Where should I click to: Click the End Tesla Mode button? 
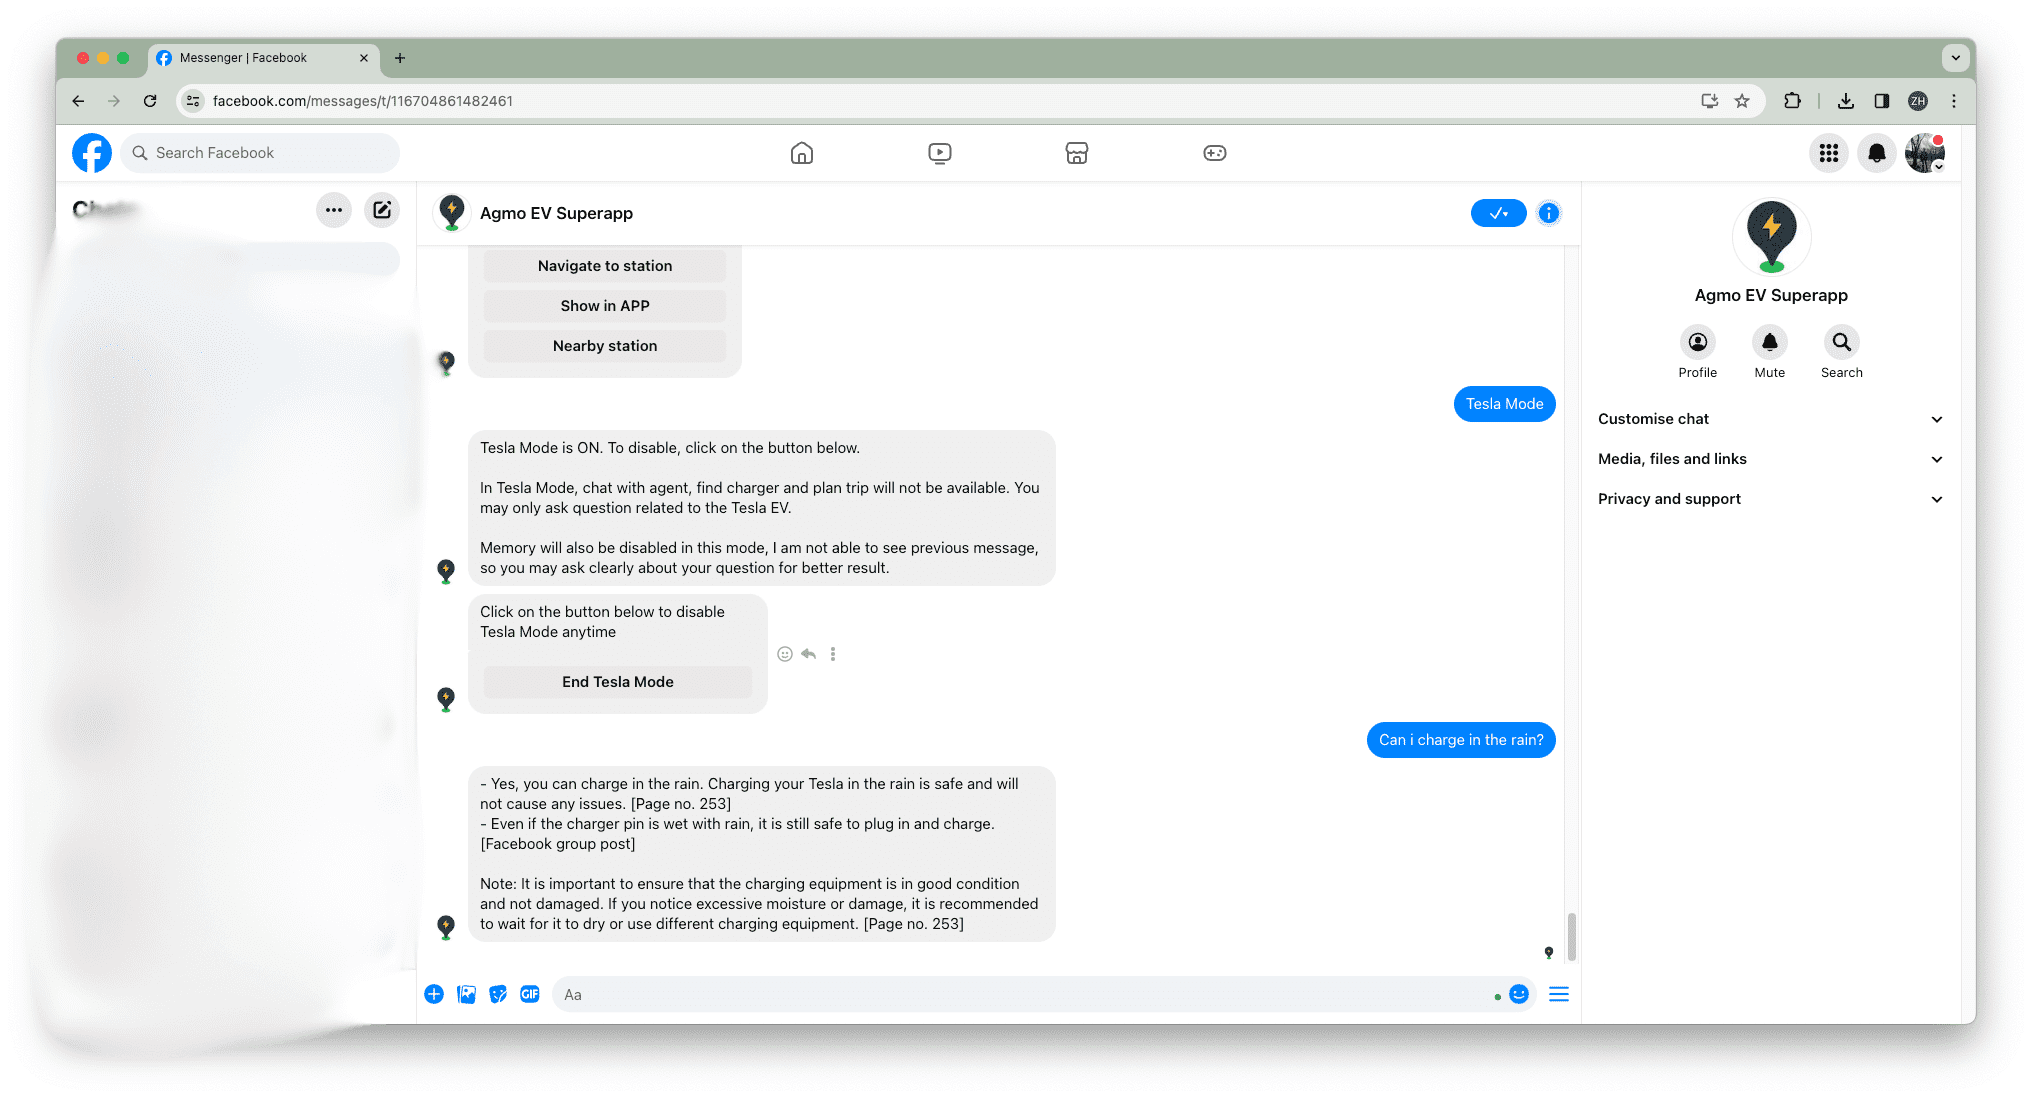point(618,682)
